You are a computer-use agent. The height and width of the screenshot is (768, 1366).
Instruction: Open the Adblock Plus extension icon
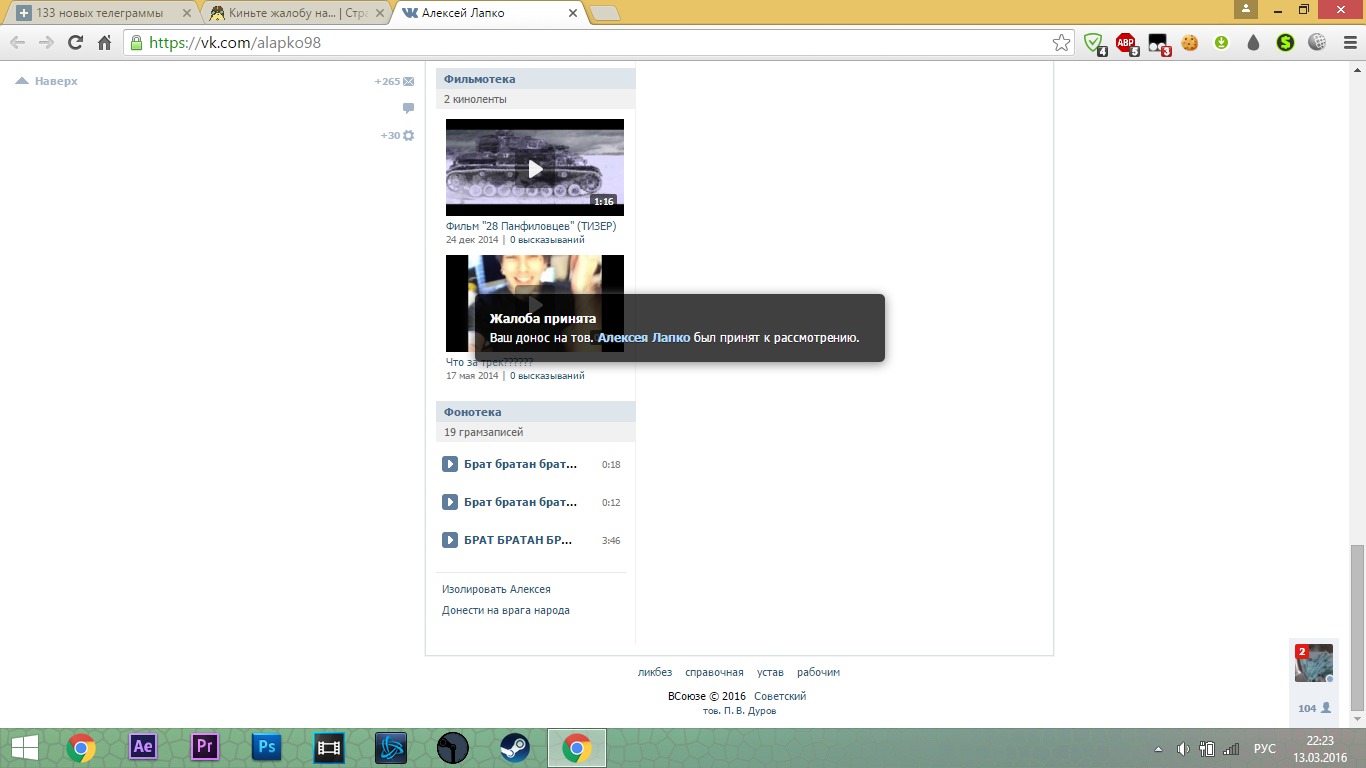1126,43
